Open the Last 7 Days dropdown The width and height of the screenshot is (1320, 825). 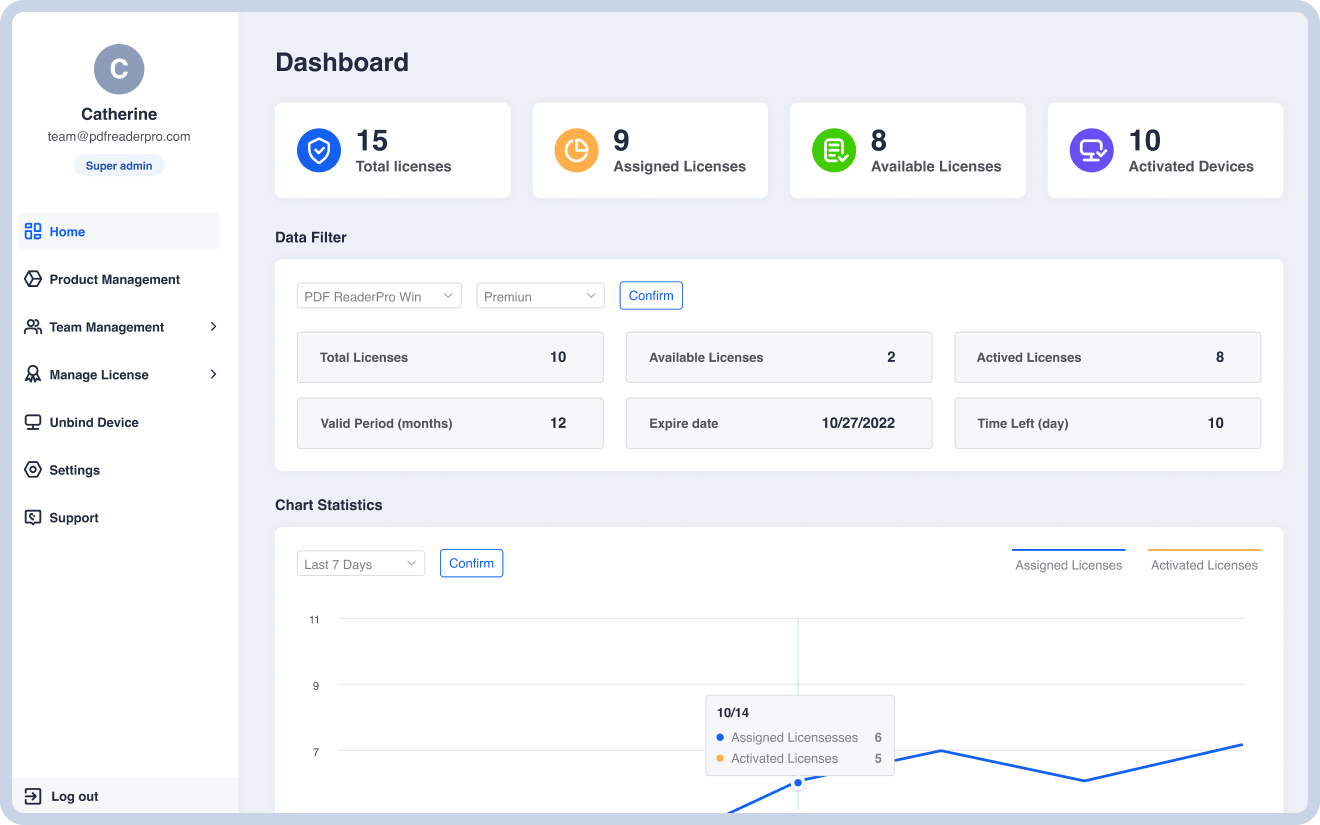tap(361, 564)
